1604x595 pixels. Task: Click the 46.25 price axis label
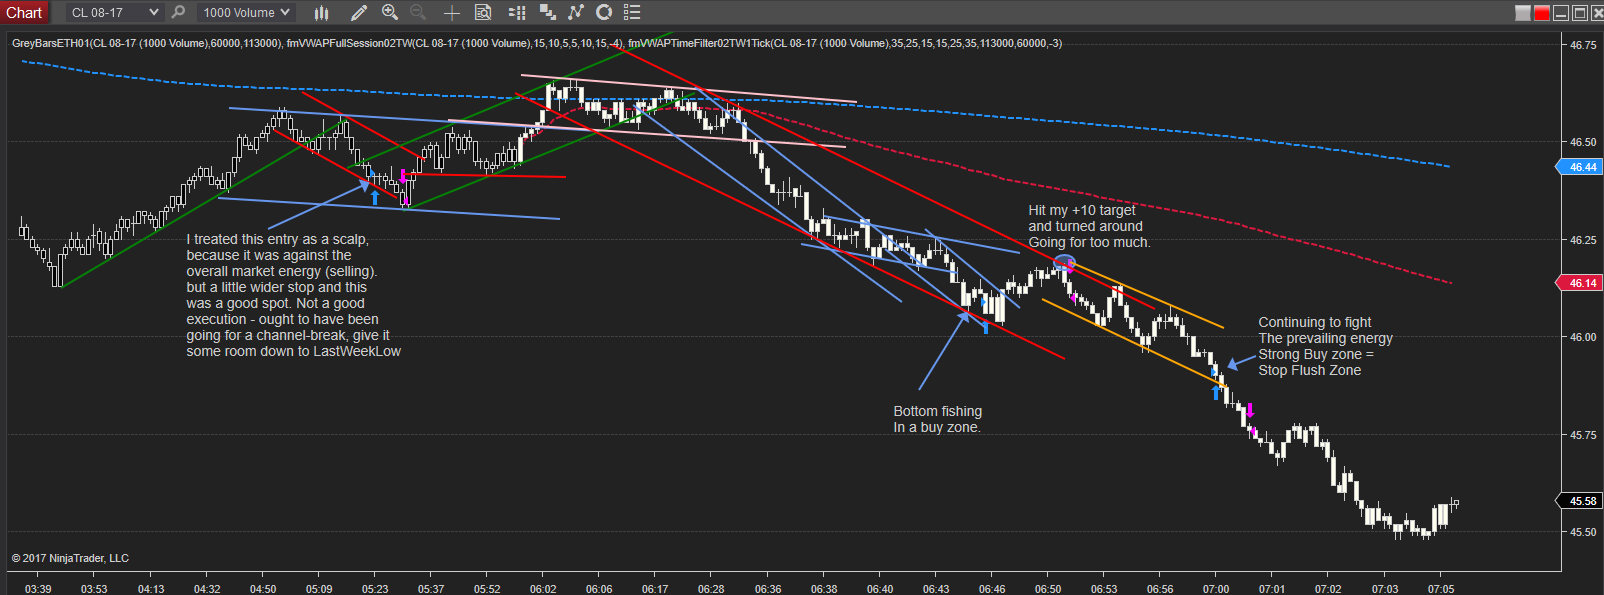1583,240
